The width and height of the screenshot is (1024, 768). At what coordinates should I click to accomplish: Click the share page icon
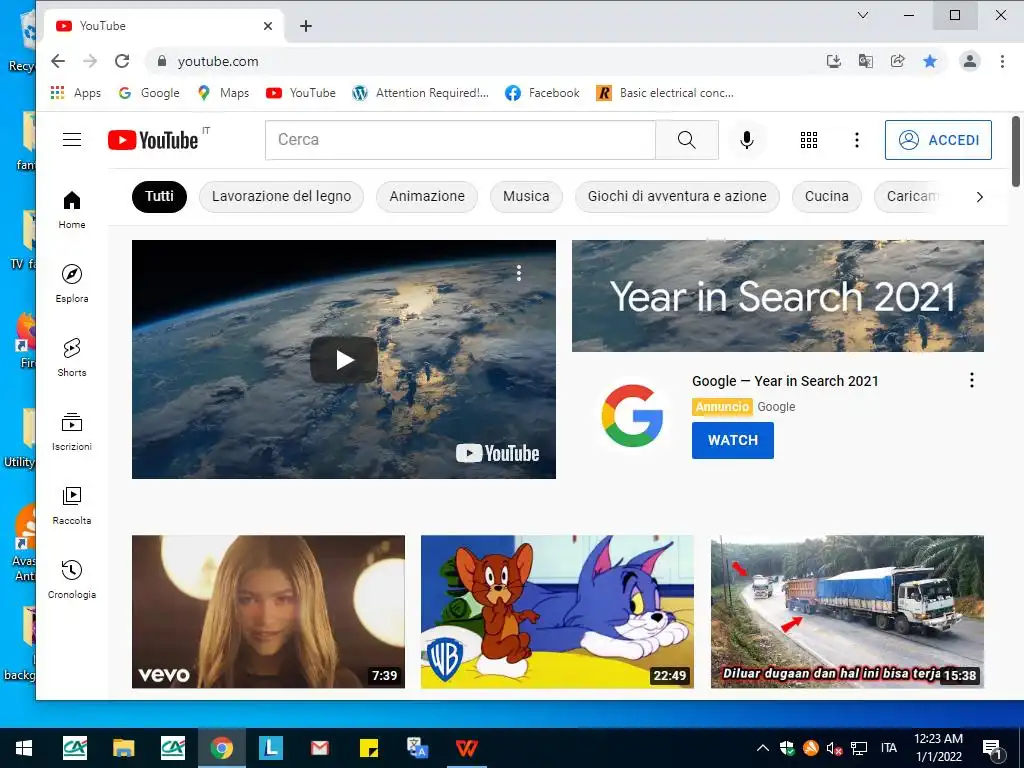(x=897, y=61)
